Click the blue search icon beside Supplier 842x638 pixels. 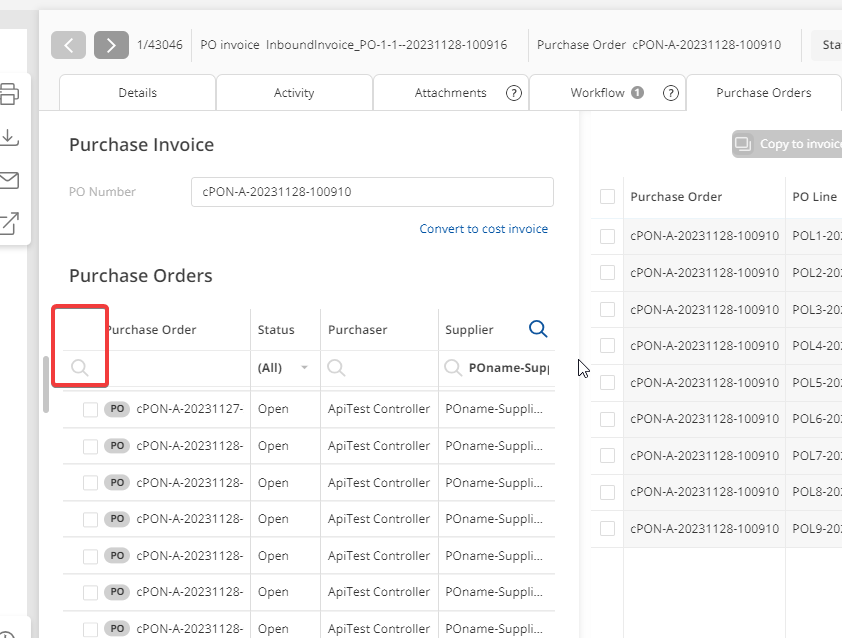coord(538,329)
